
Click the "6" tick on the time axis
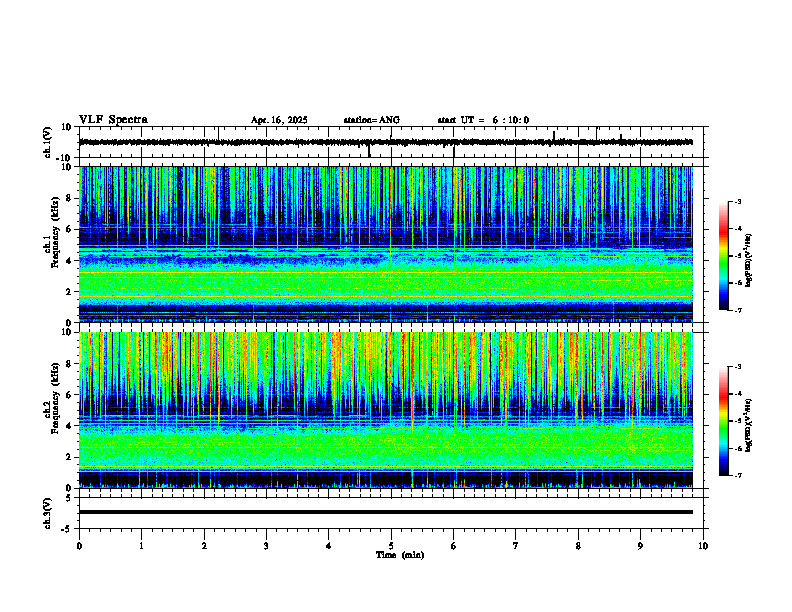pyautogui.click(x=454, y=546)
